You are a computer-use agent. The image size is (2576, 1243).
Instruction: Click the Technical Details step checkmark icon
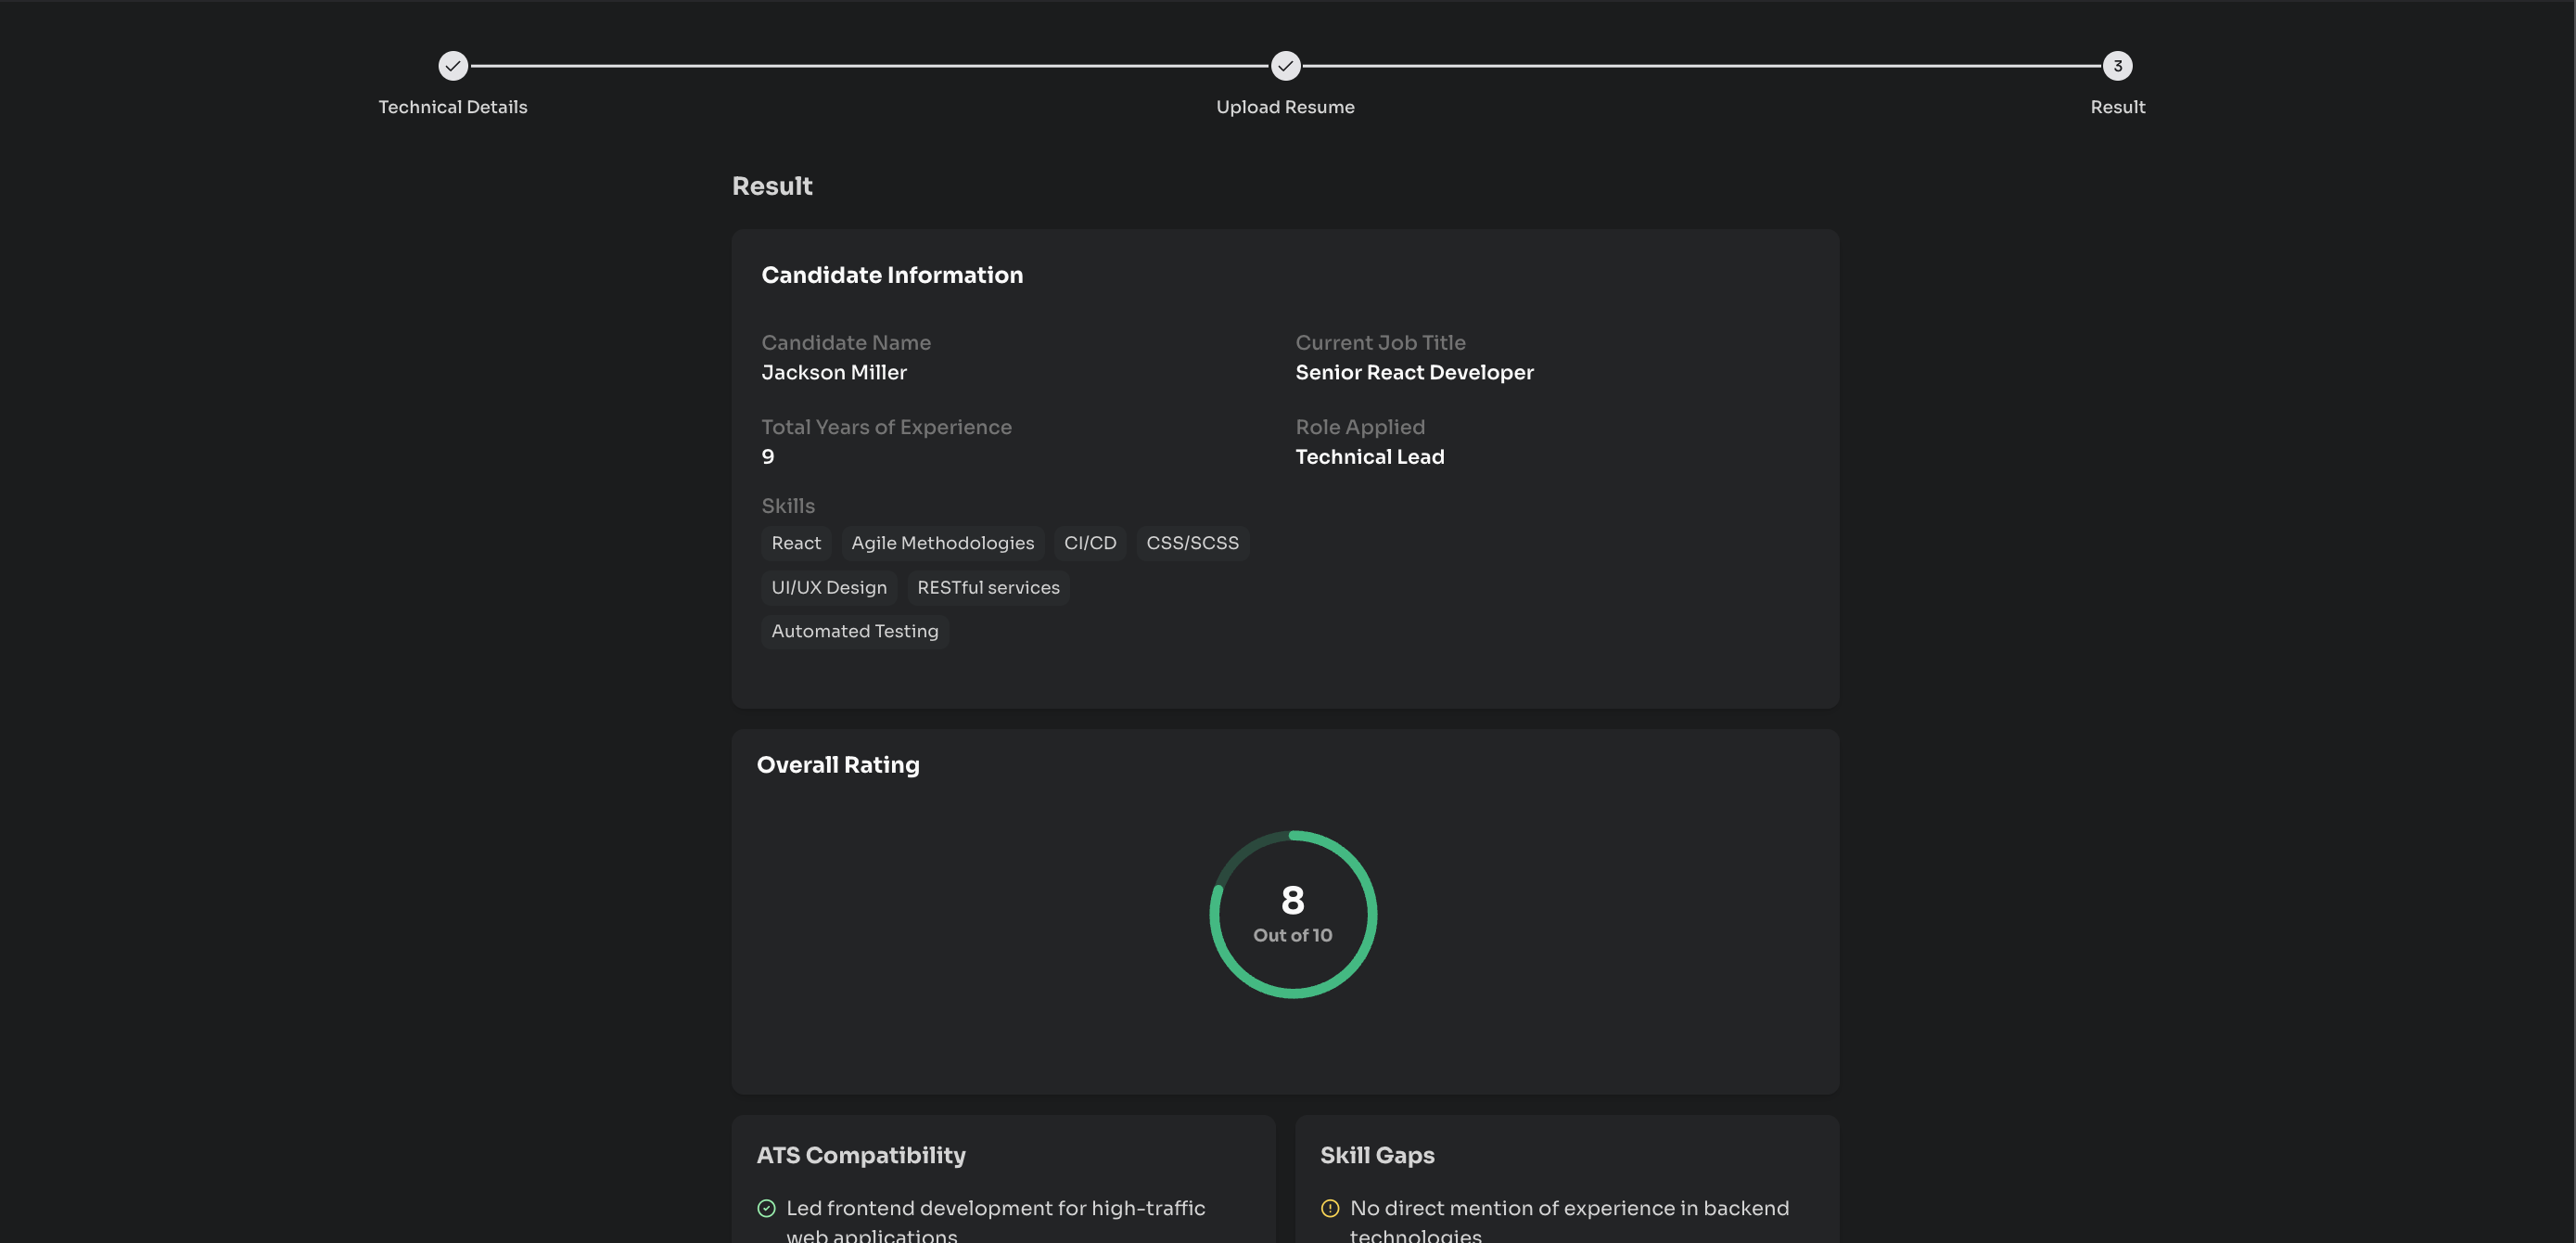453,66
